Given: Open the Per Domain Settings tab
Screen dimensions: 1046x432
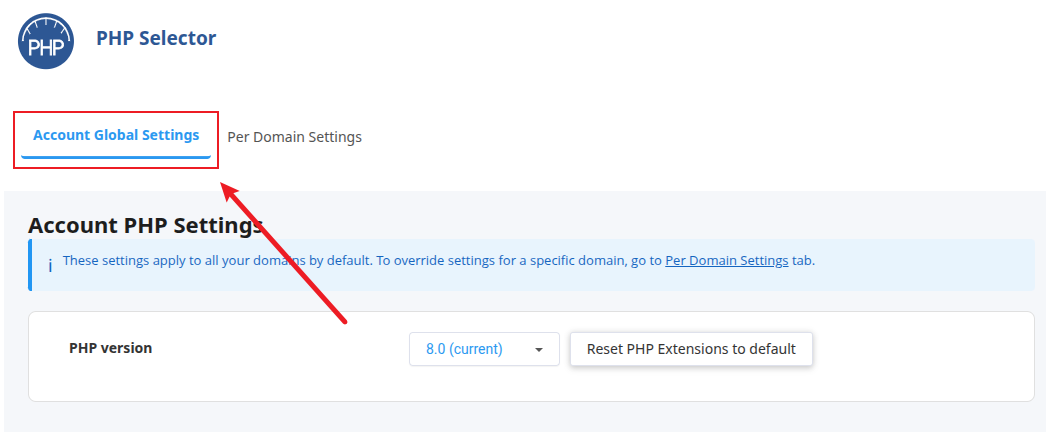Looking at the screenshot, I should (x=294, y=137).
